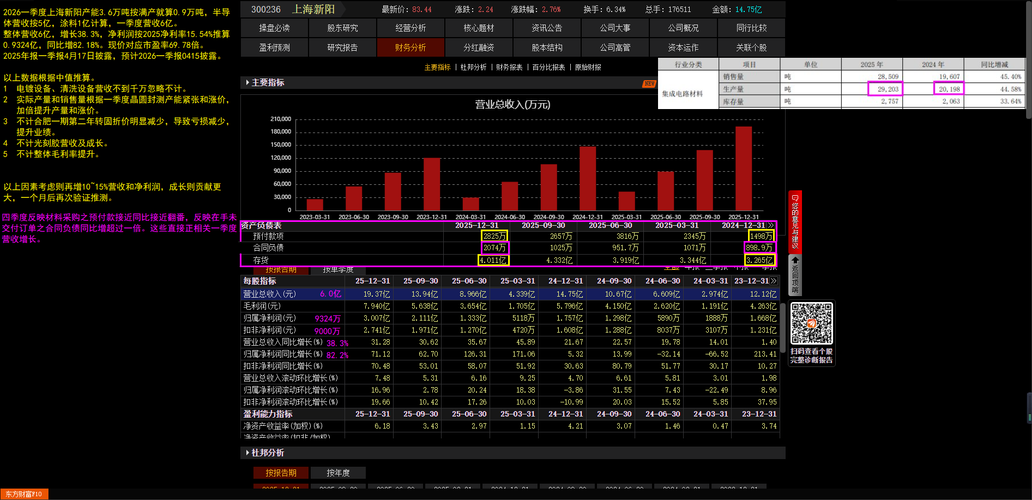1032x500 pixels.
Task: Click the 毛利润(元) row label
Action: [x=260, y=306]
